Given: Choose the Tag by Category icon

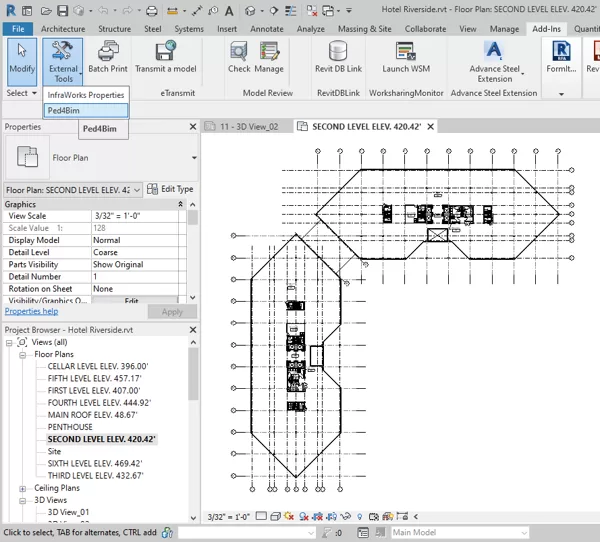Looking at the screenshot, I should pyautogui.click(x=213, y=11).
